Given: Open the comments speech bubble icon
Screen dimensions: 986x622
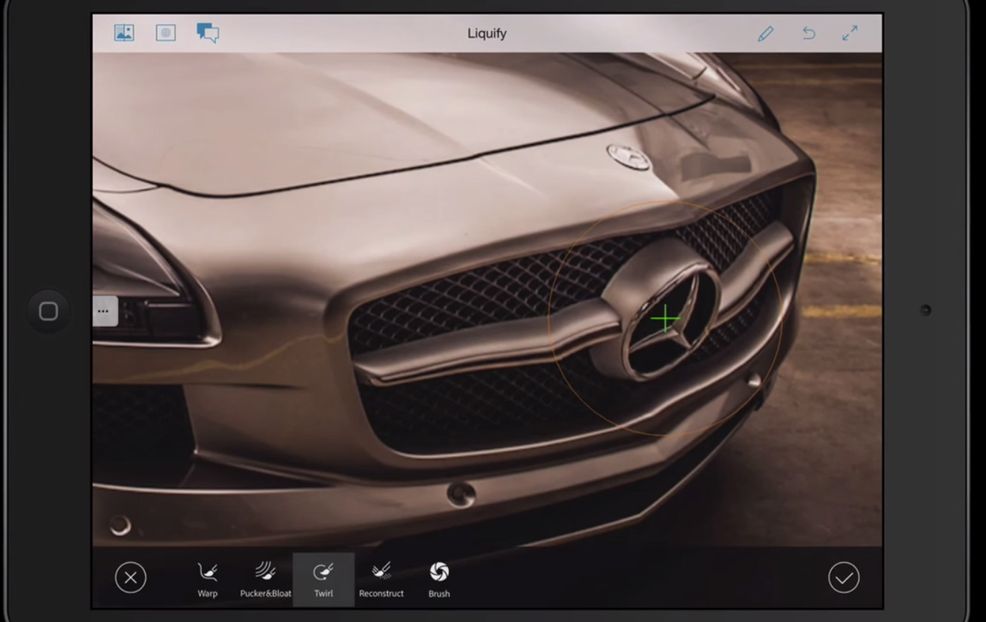Looking at the screenshot, I should click(208, 33).
